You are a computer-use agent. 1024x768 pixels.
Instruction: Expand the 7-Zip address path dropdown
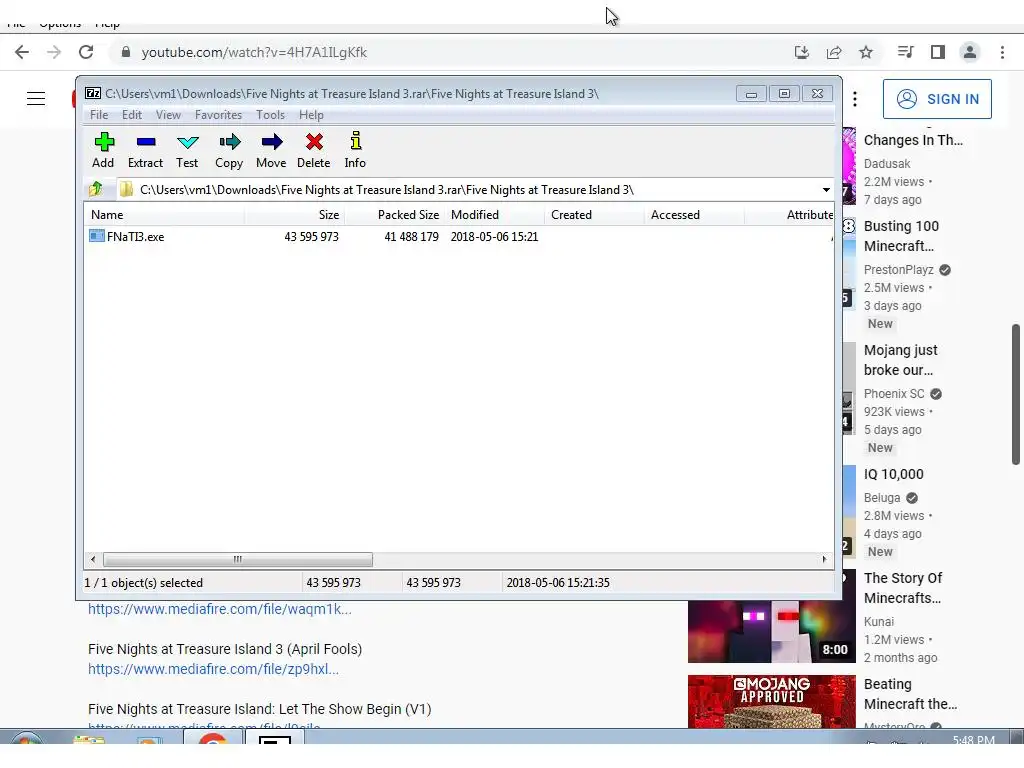[x=826, y=190]
